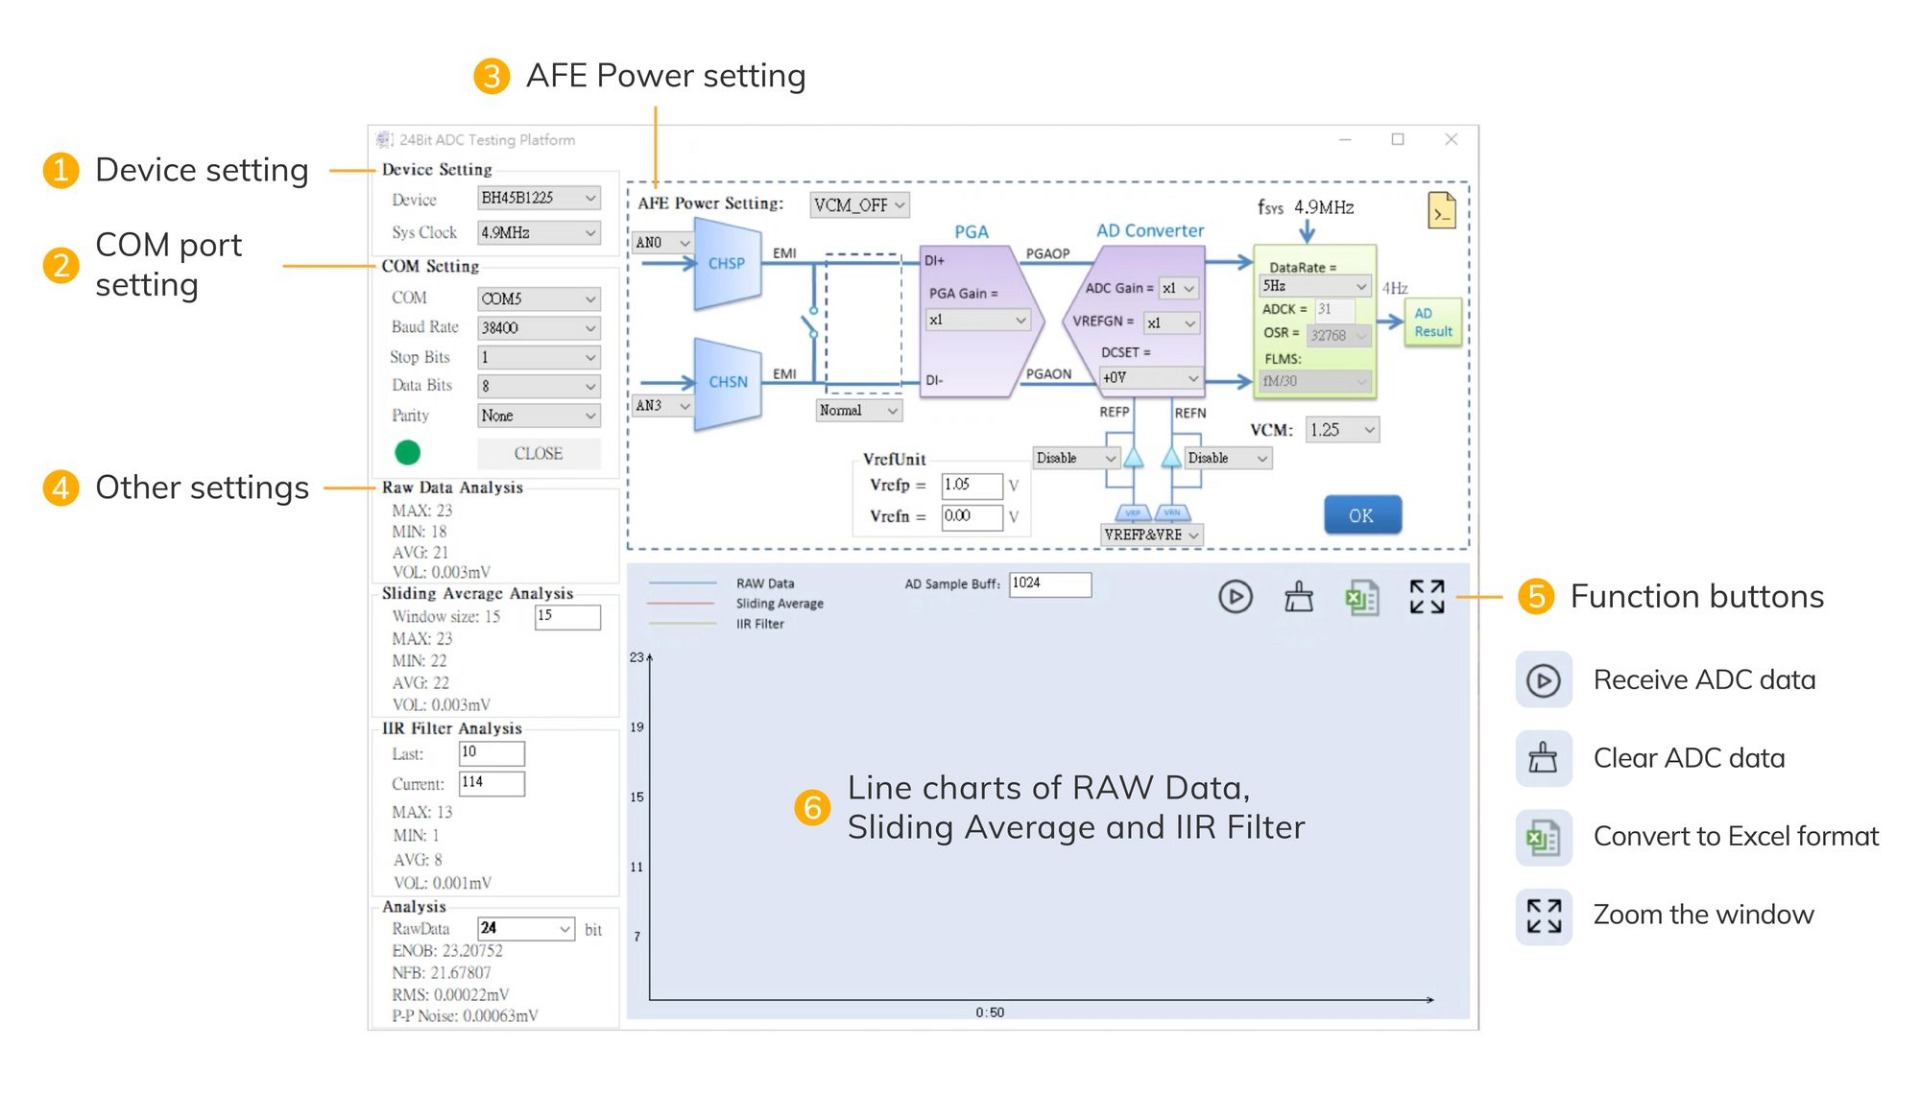Viewport: 1920px width, 1093px height.
Task: Click the REFN buffer triangle
Action: 1170,457
